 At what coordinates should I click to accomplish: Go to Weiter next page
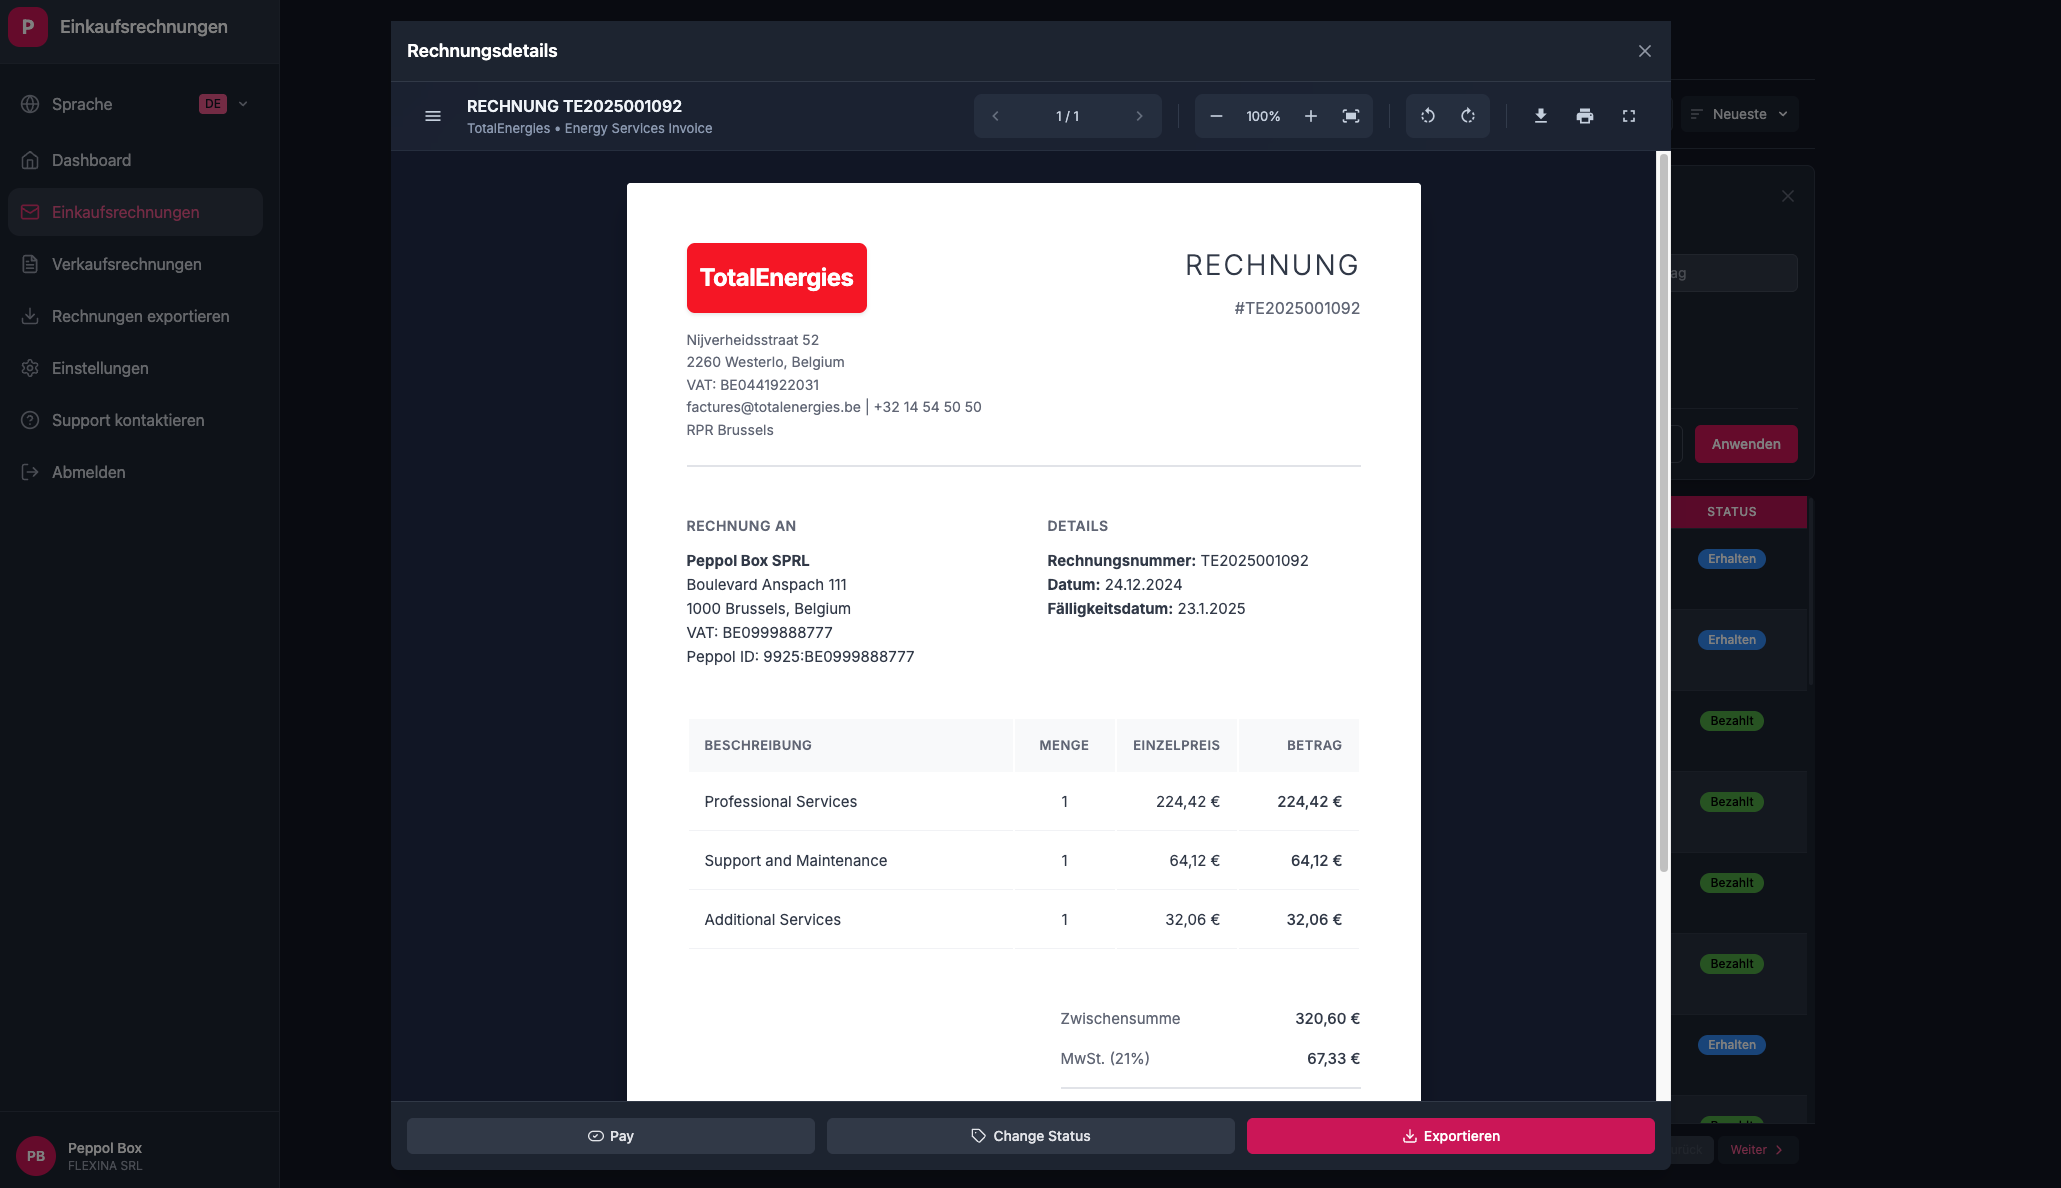click(x=1757, y=1150)
